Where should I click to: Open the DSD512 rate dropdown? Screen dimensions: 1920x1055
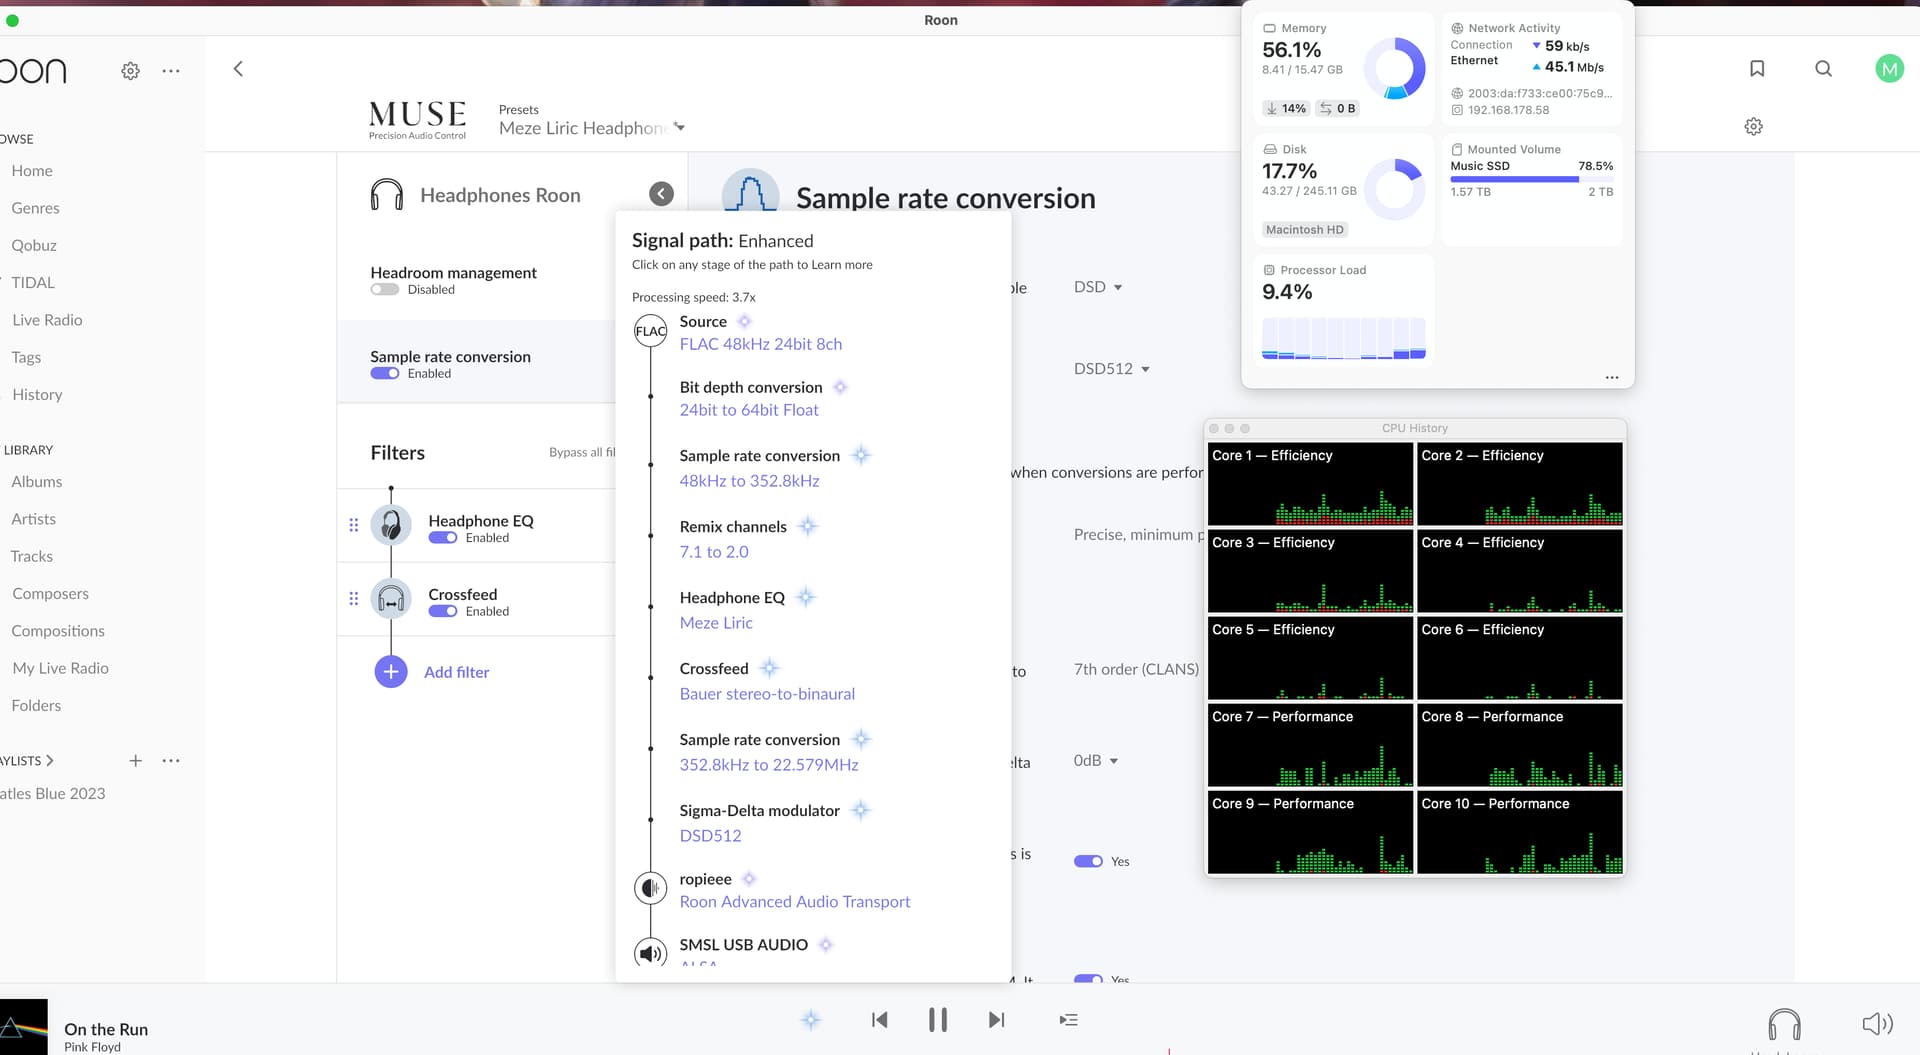(x=1112, y=369)
